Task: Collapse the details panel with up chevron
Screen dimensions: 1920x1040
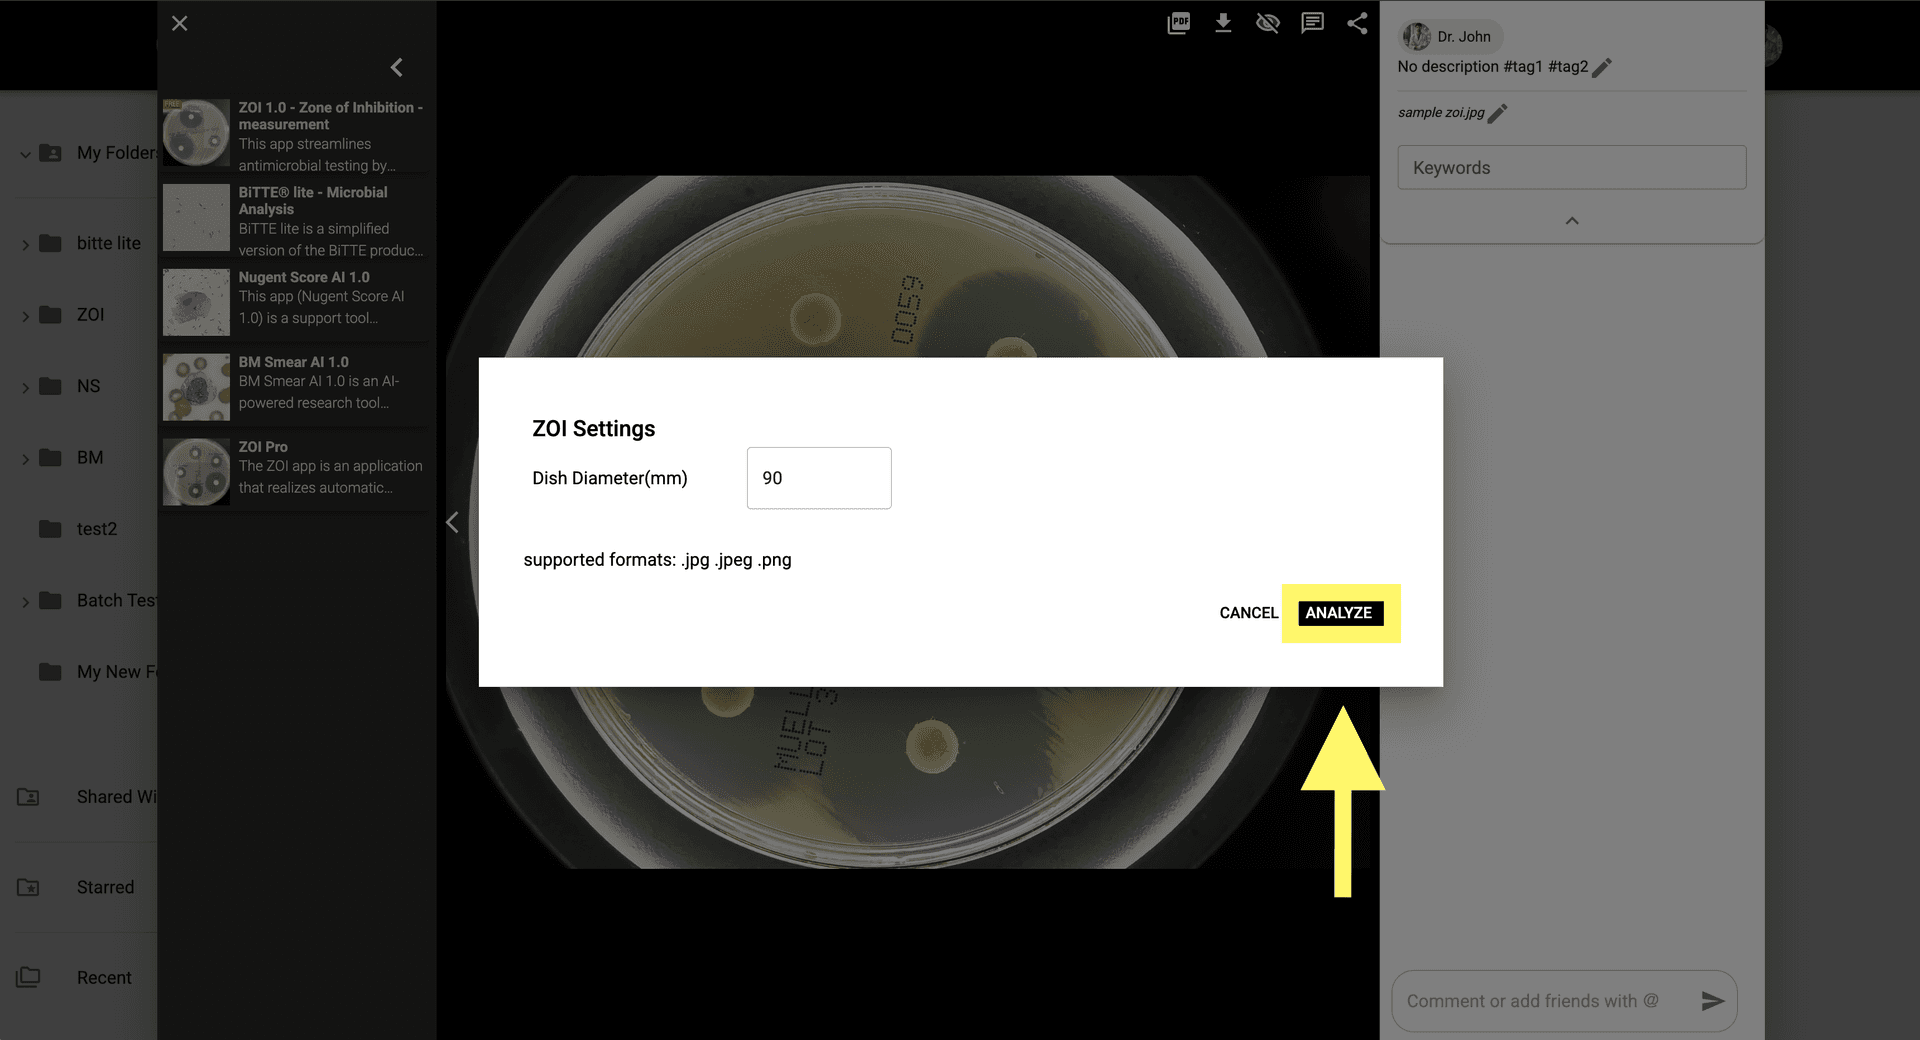Action: pyautogui.click(x=1572, y=221)
